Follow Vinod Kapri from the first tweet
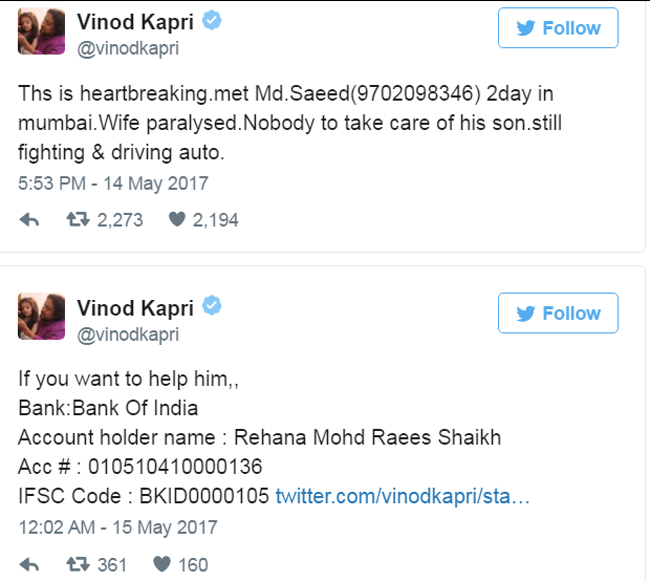This screenshot has width=650, height=582. (558, 28)
